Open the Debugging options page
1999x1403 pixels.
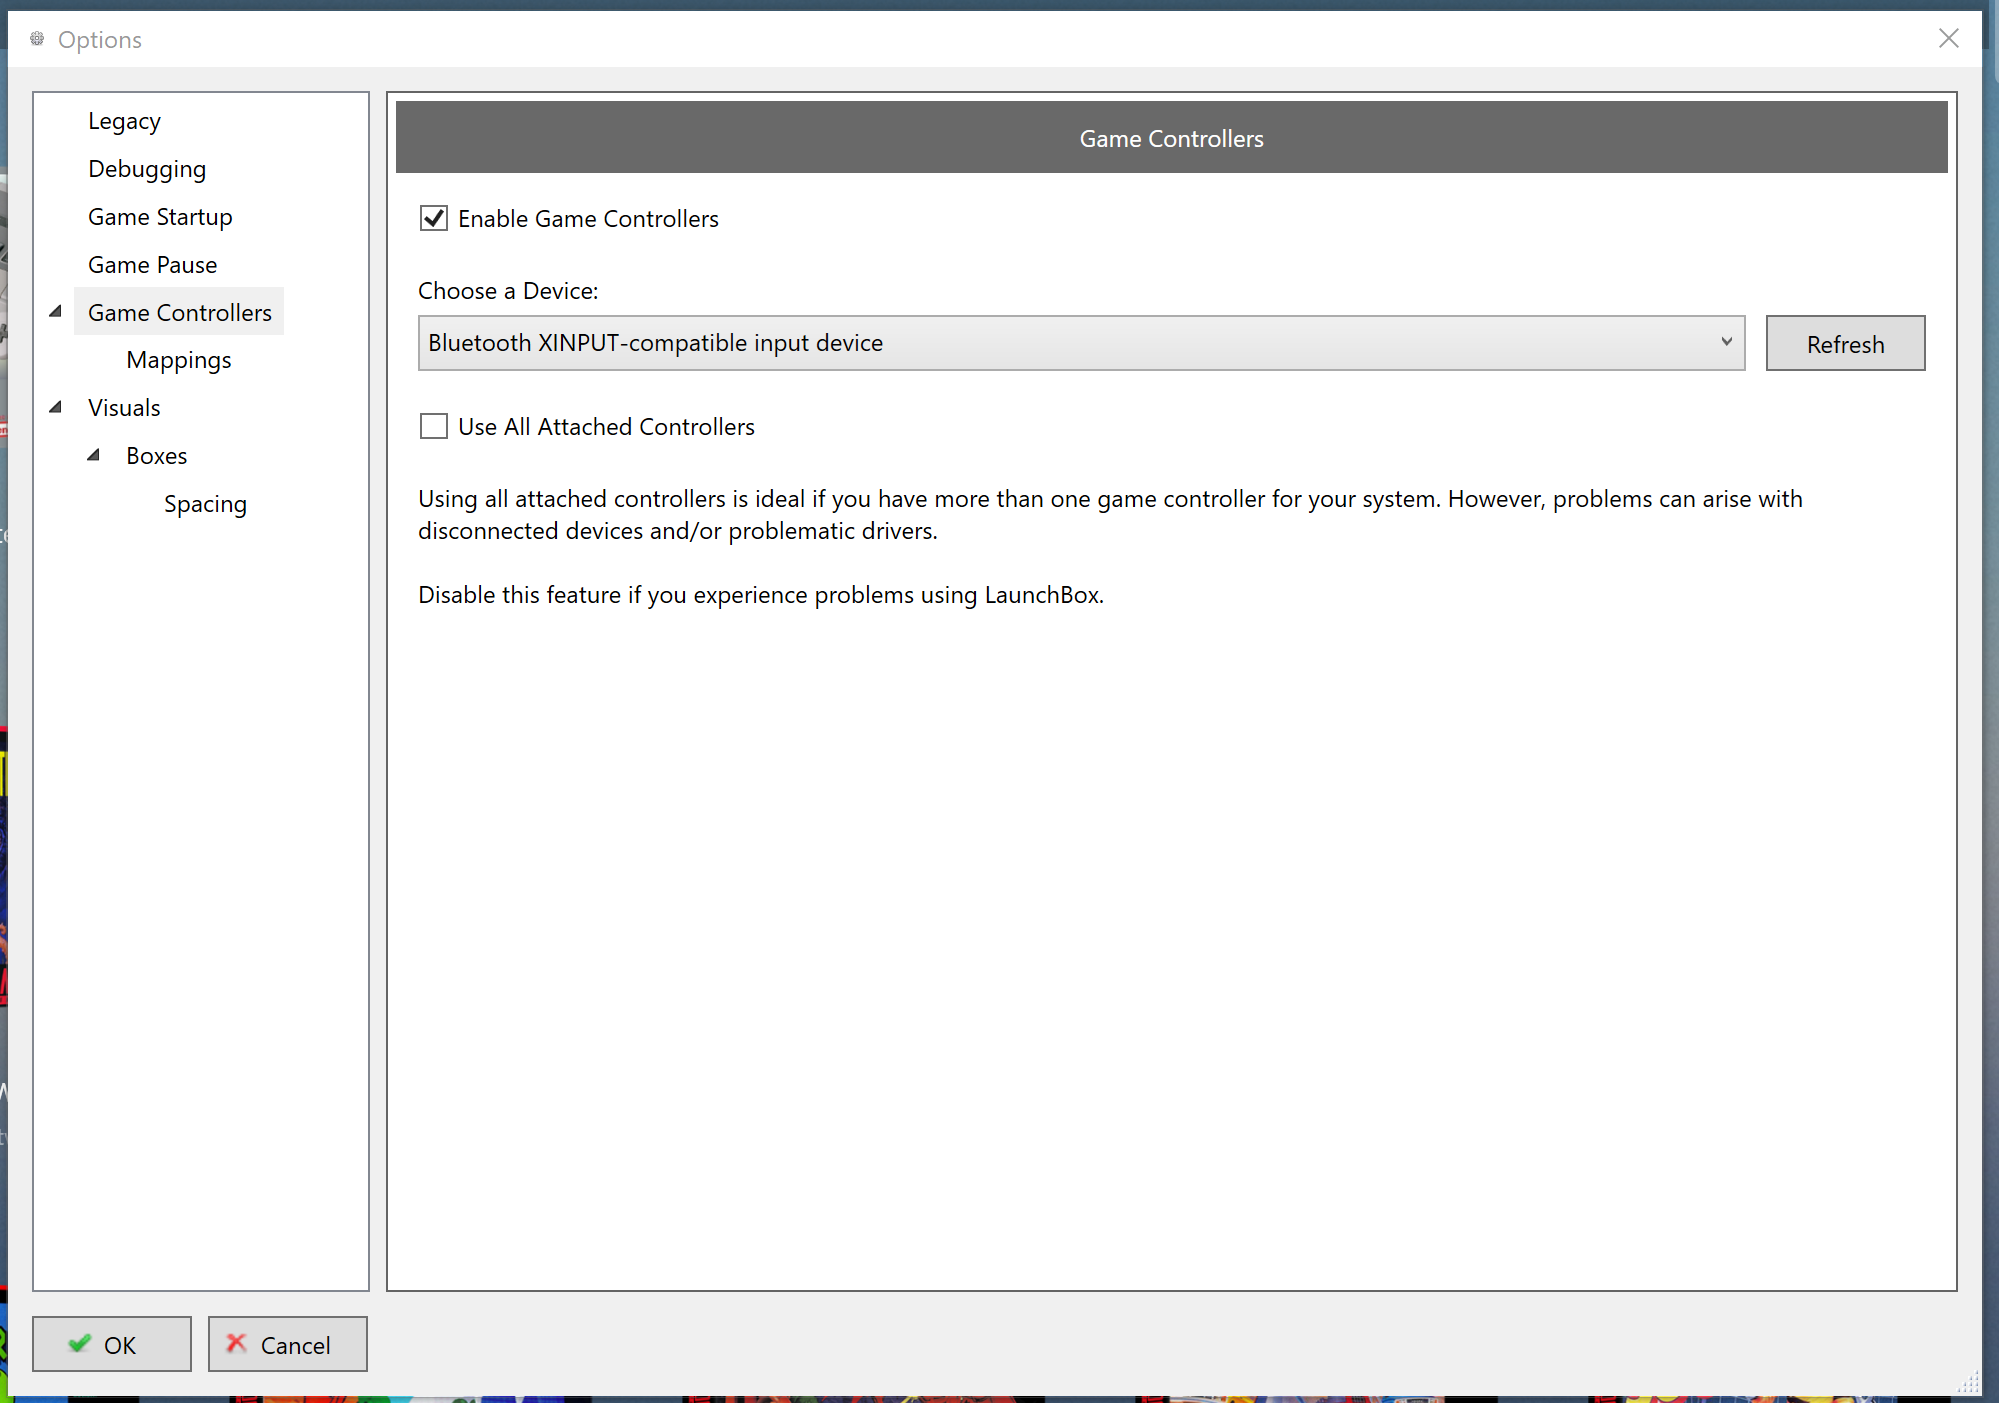click(147, 169)
